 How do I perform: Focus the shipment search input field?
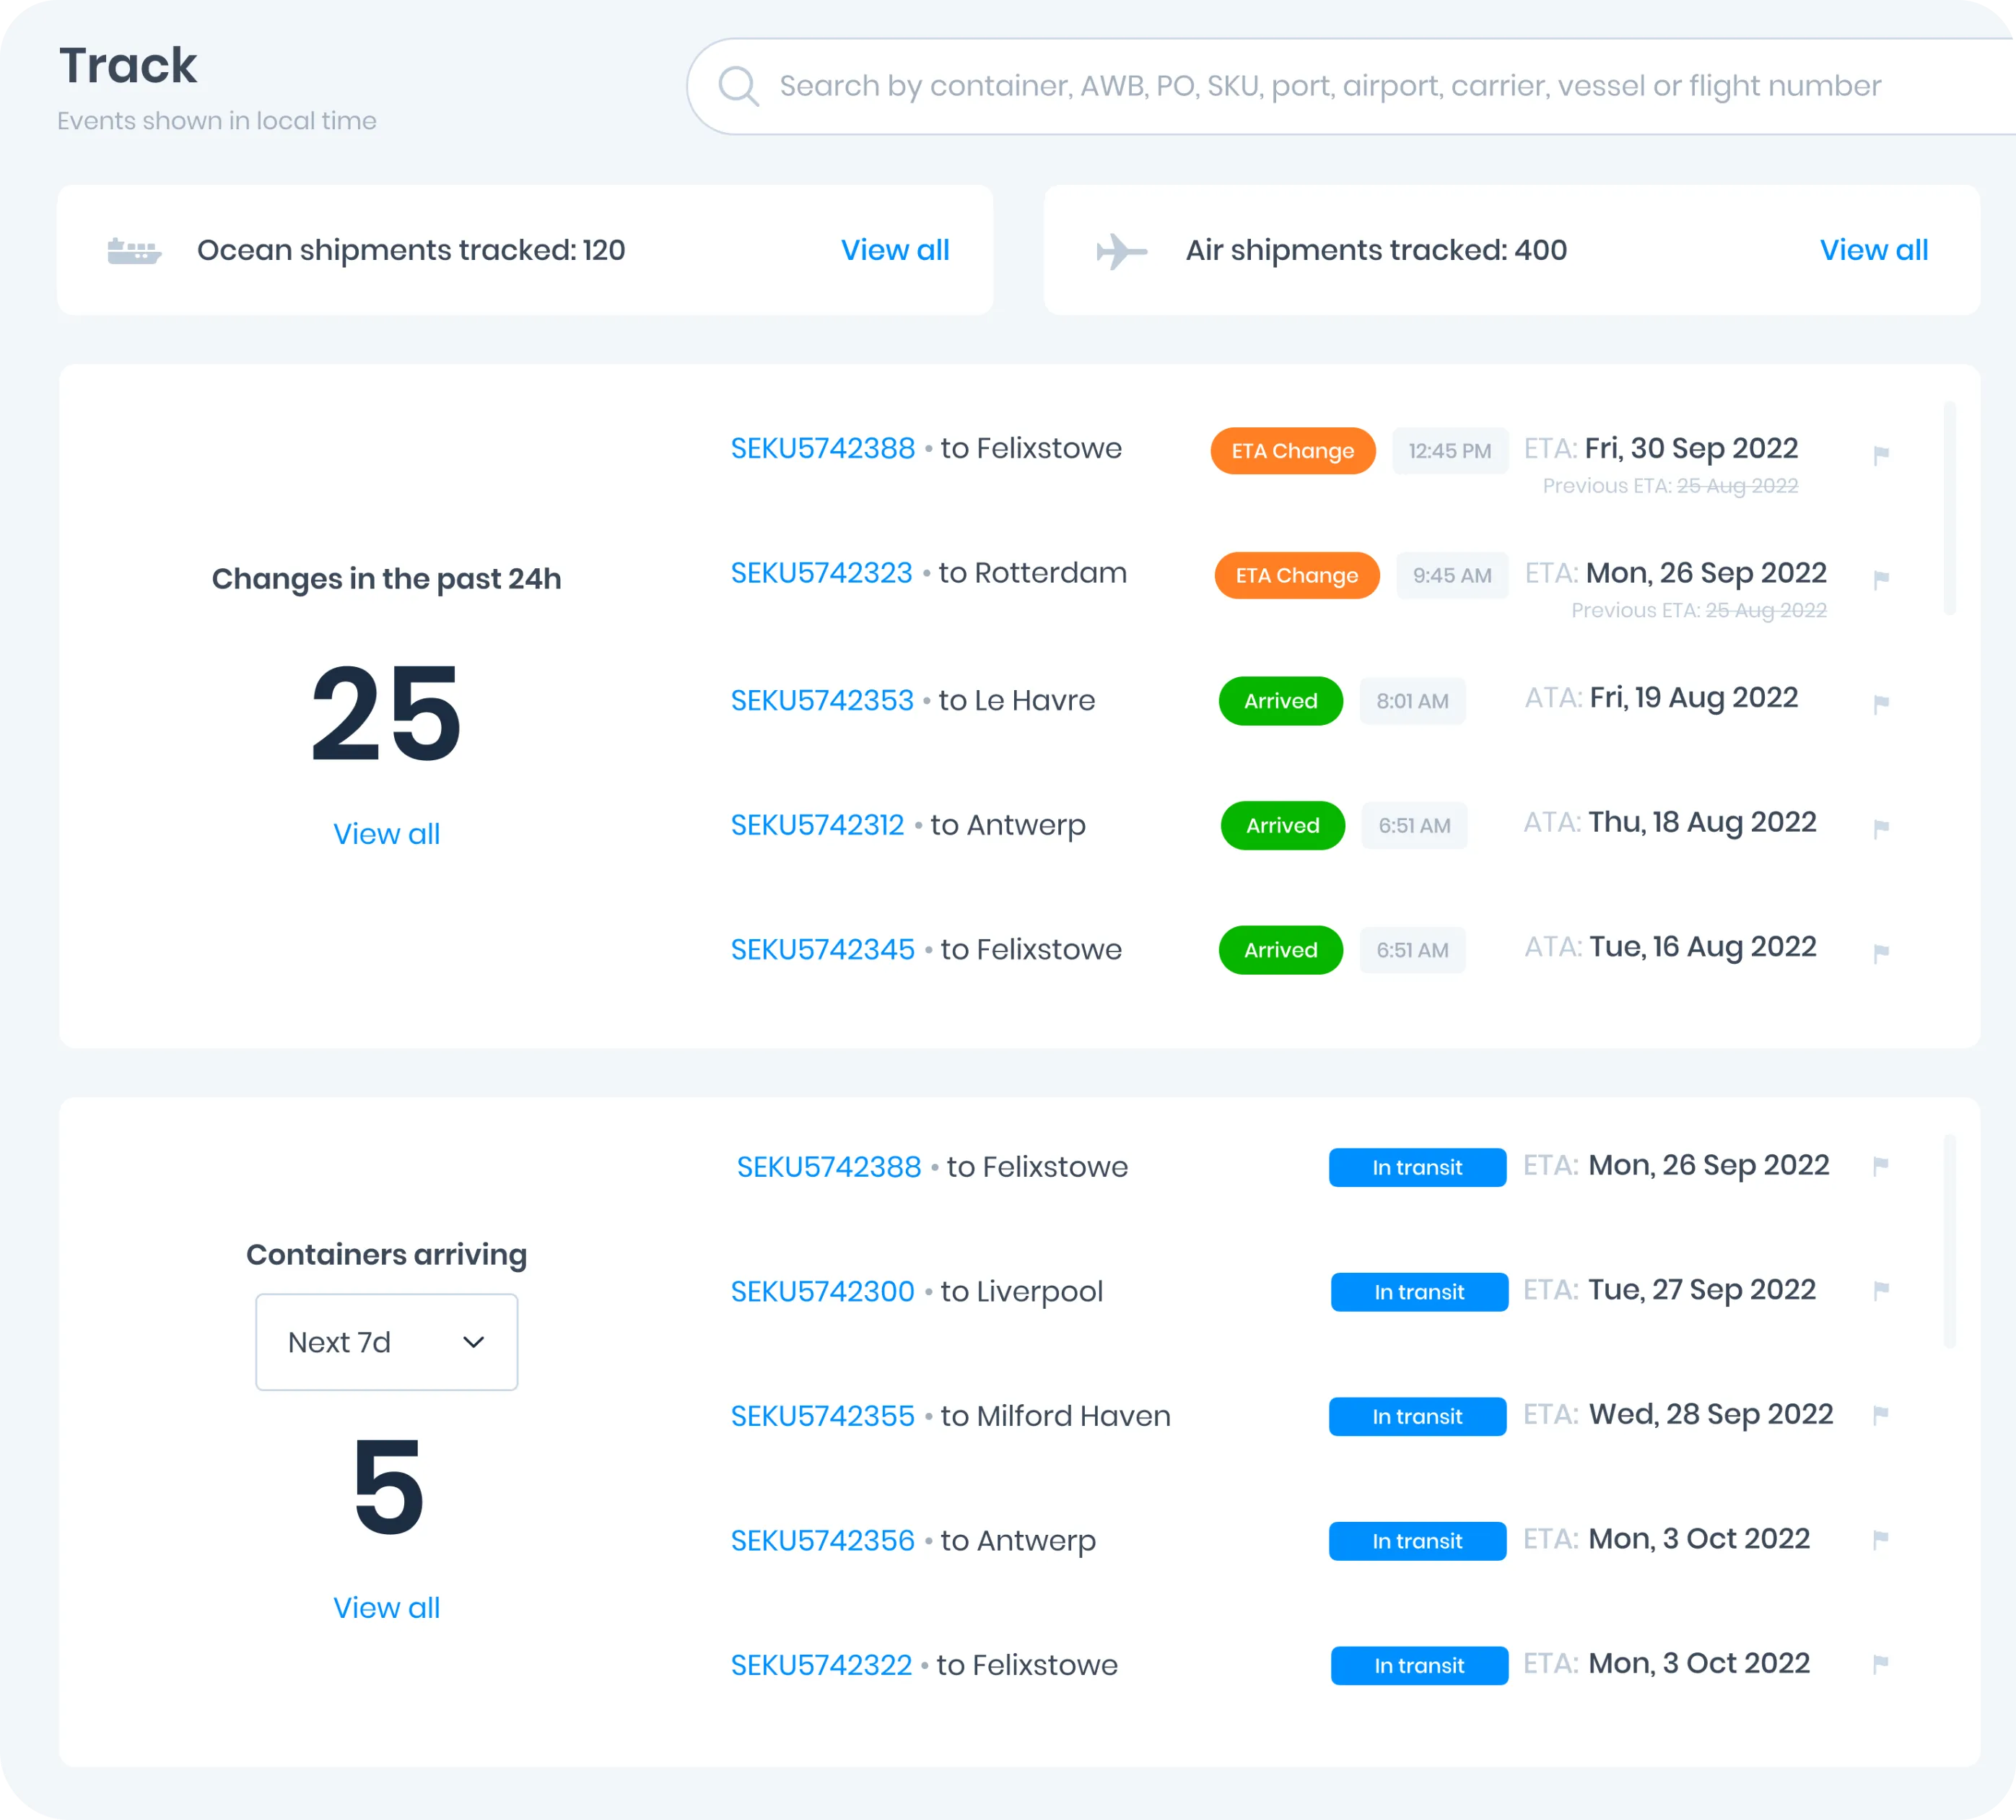tap(1330, 87)
